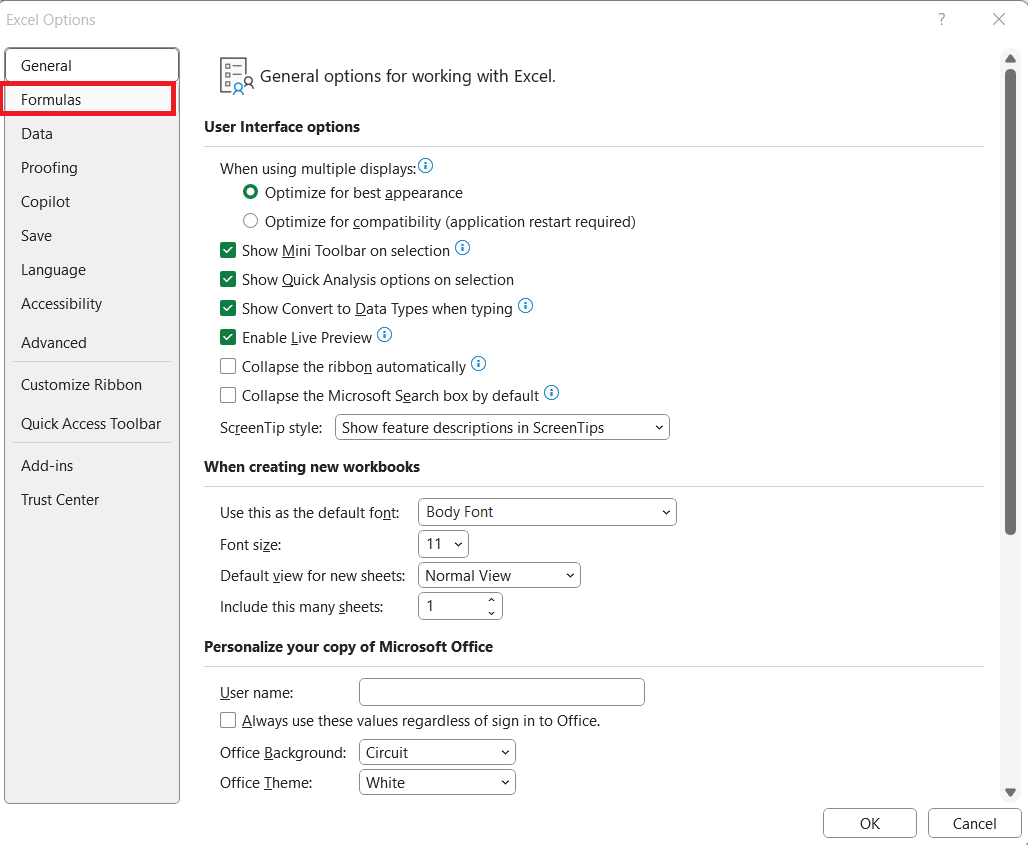Open Default view for new sheets dropdown
The width and height of the screenshot is (1028, 845).
[x=499, y=576]
